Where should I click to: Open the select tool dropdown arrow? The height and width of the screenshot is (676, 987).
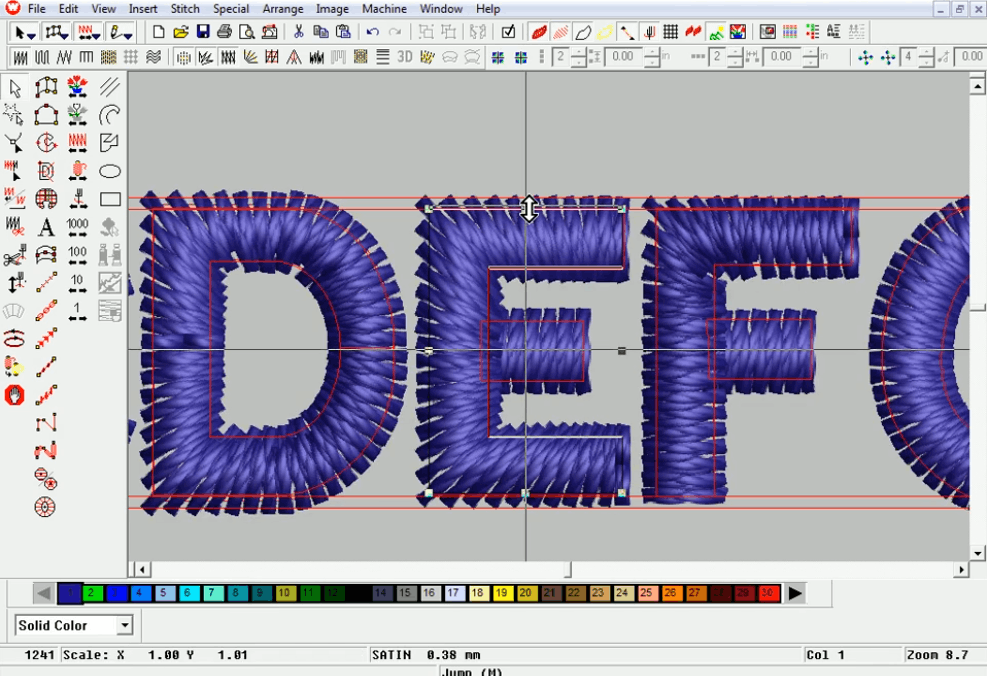coord(31,34)
